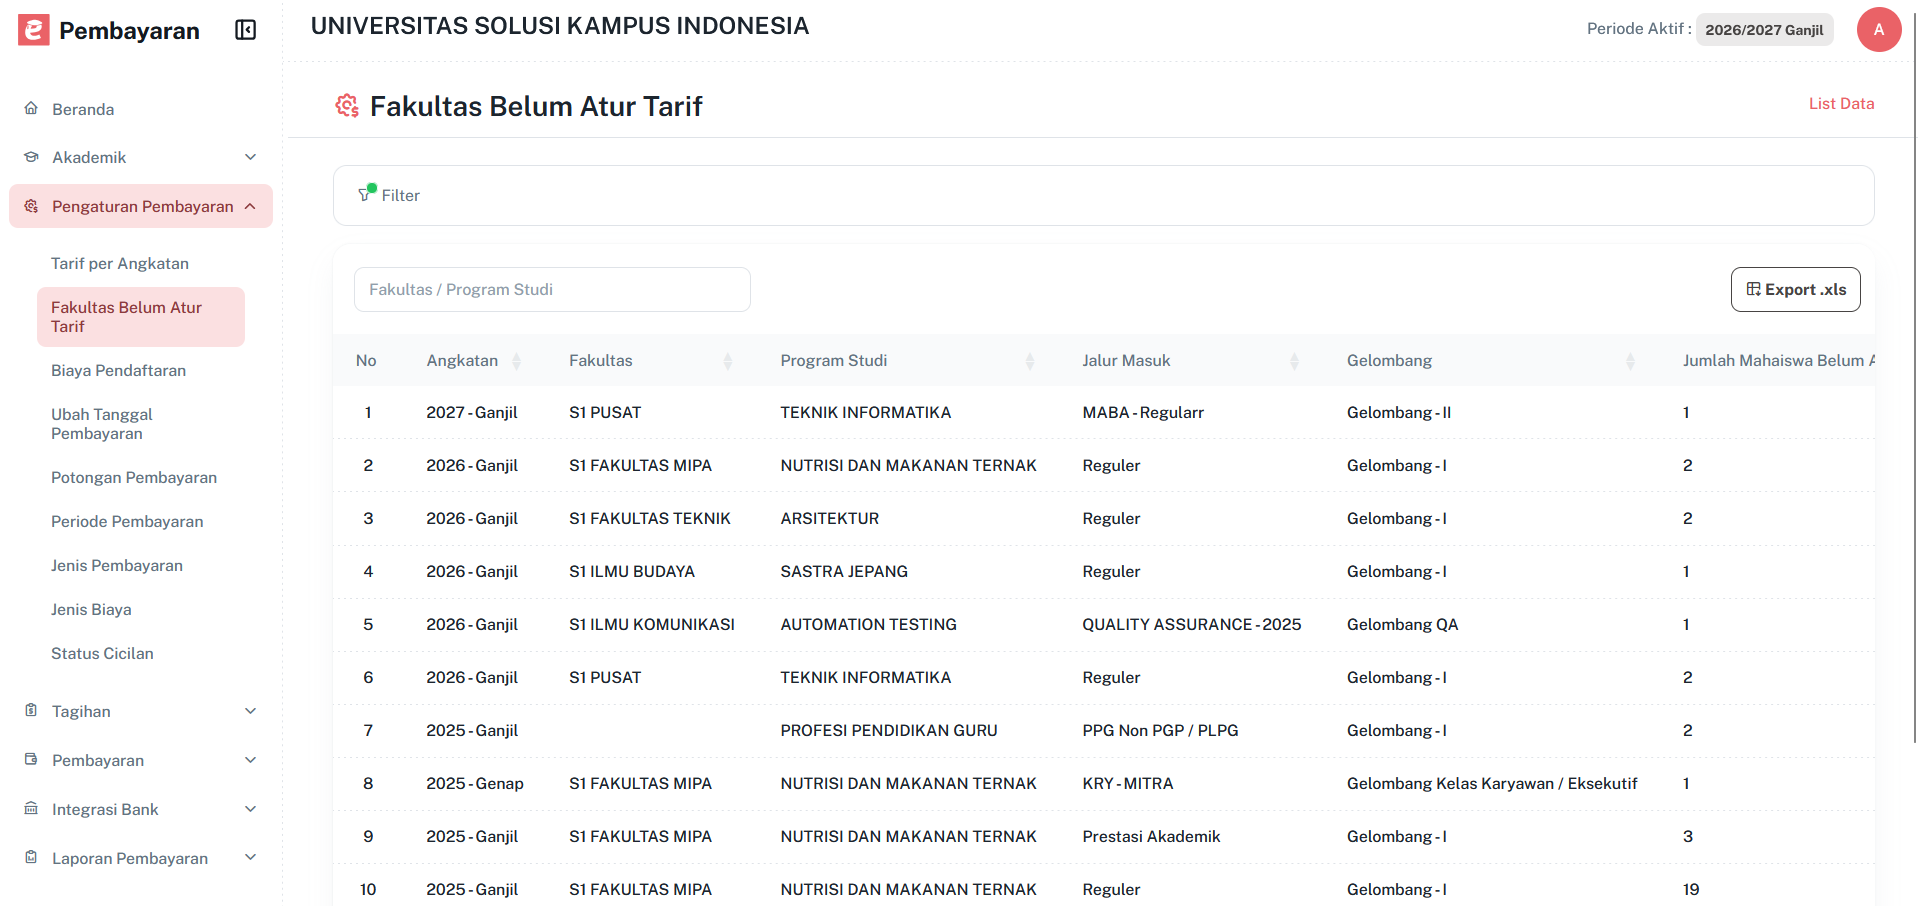Viewport: 1918px width, 906px height.
Task: Click the Pembayaran app logo
Action: [33, 30]
